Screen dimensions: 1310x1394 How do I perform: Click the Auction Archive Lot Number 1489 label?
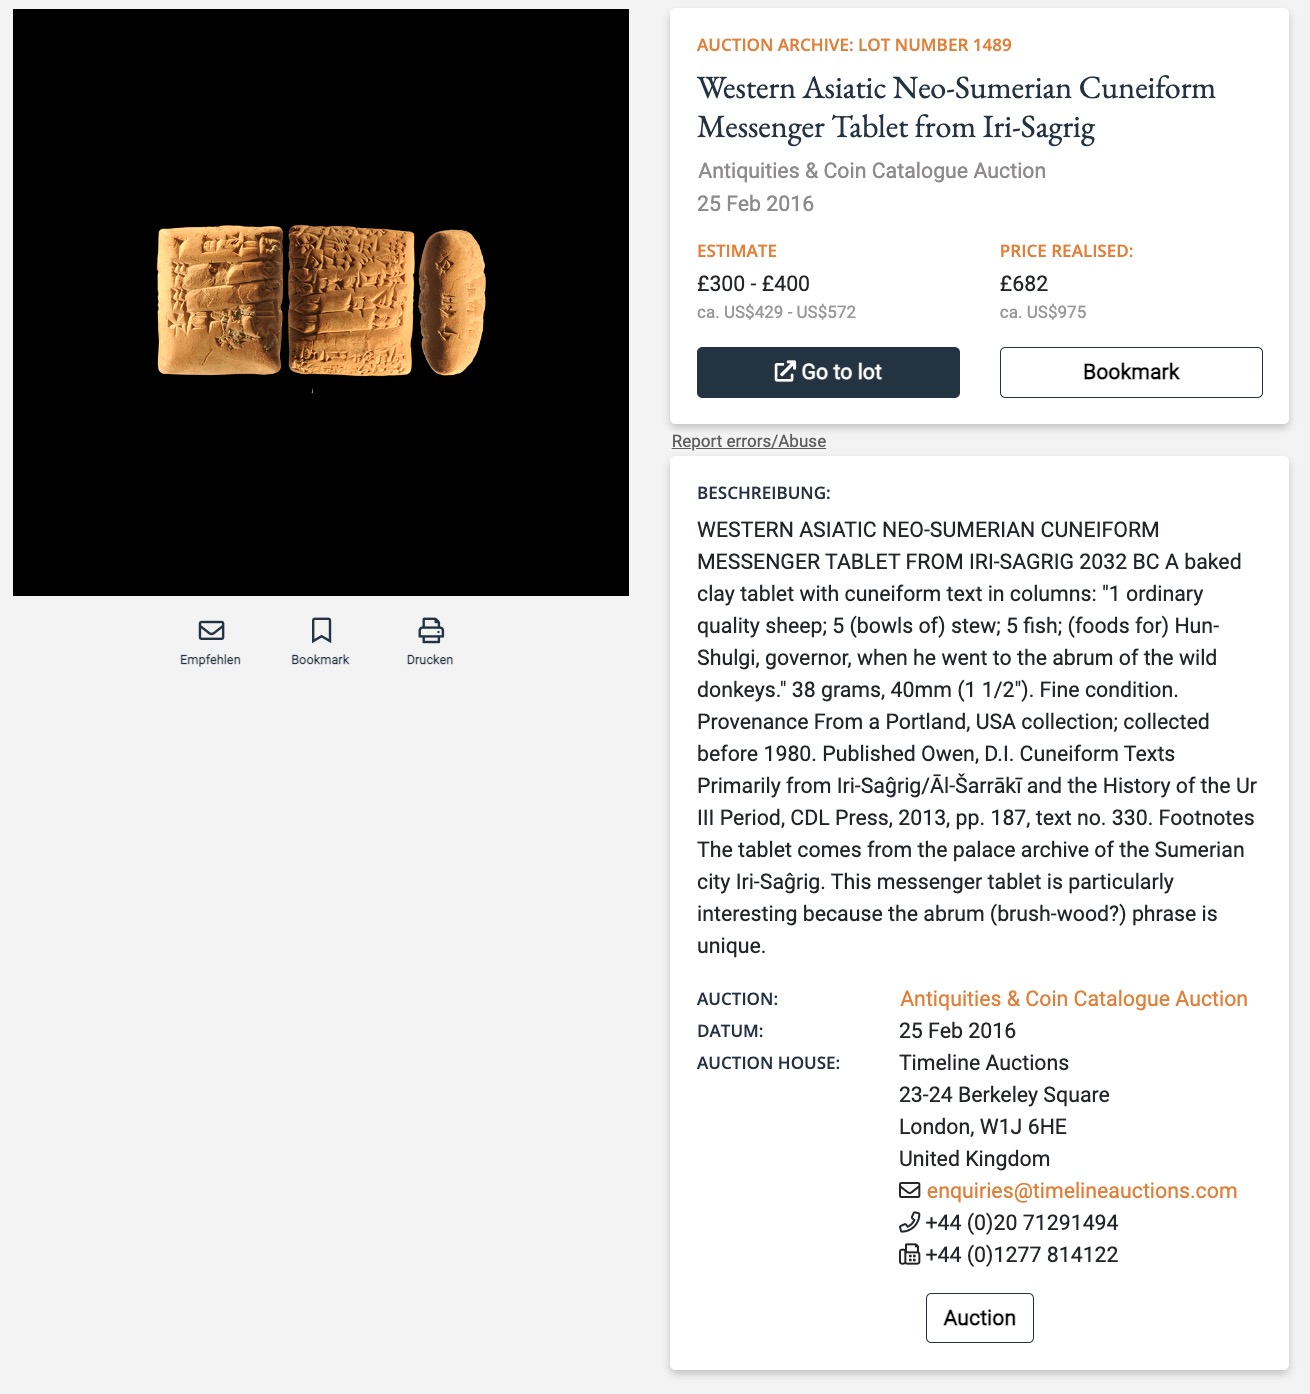[x=854, y=45]
